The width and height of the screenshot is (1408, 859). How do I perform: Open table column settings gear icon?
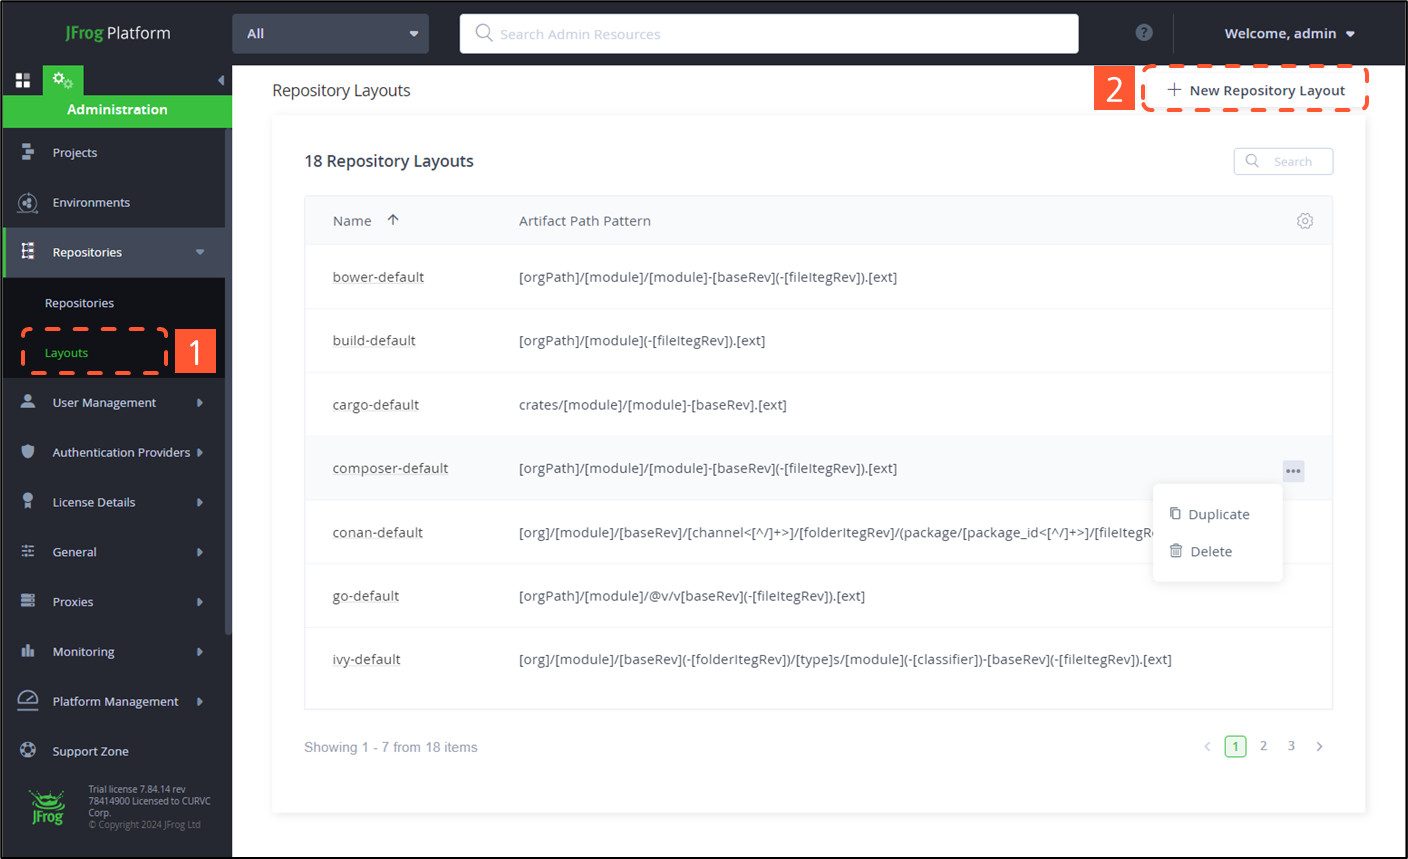[x=1304, y=221]
